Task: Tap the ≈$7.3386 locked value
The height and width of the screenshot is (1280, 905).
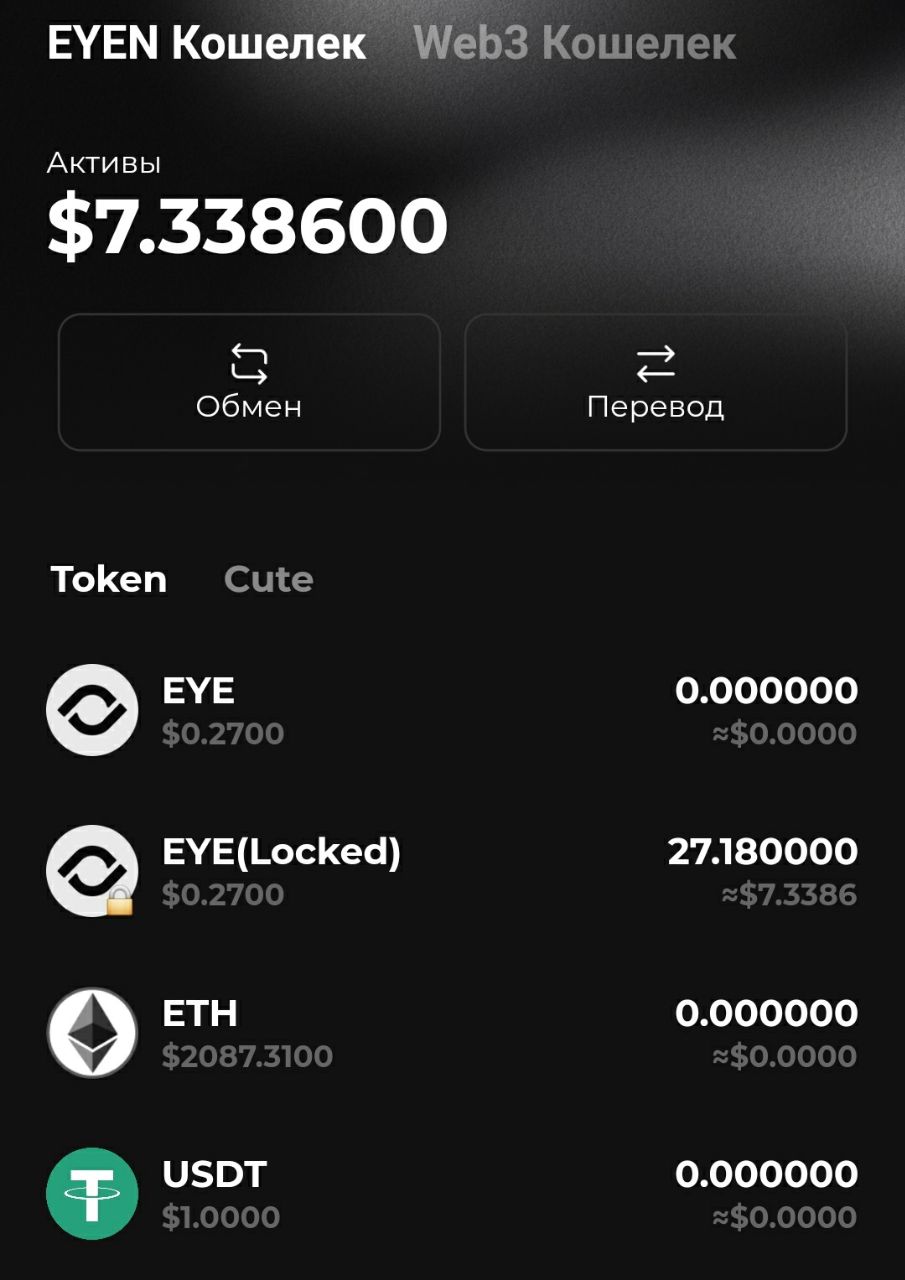Action: pyautogui.click(x=789, y=894)
